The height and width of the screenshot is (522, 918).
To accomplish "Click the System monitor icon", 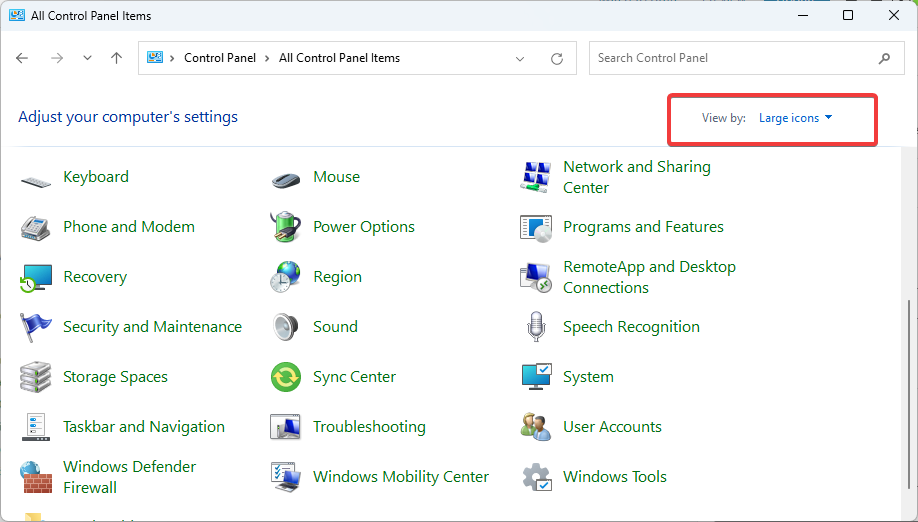I will click(x=536, y=377).
